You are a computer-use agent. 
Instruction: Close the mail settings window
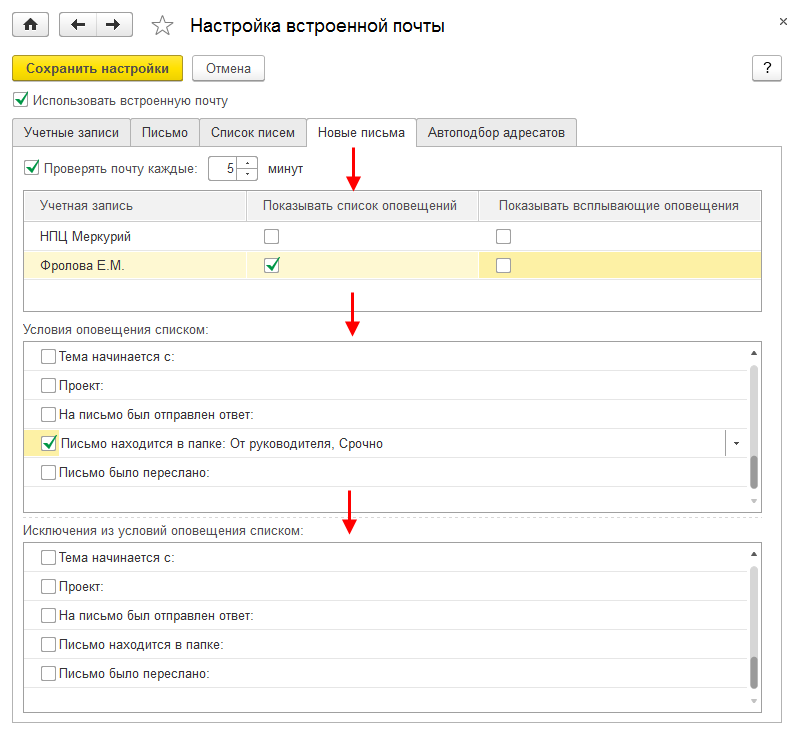(782, 20)
